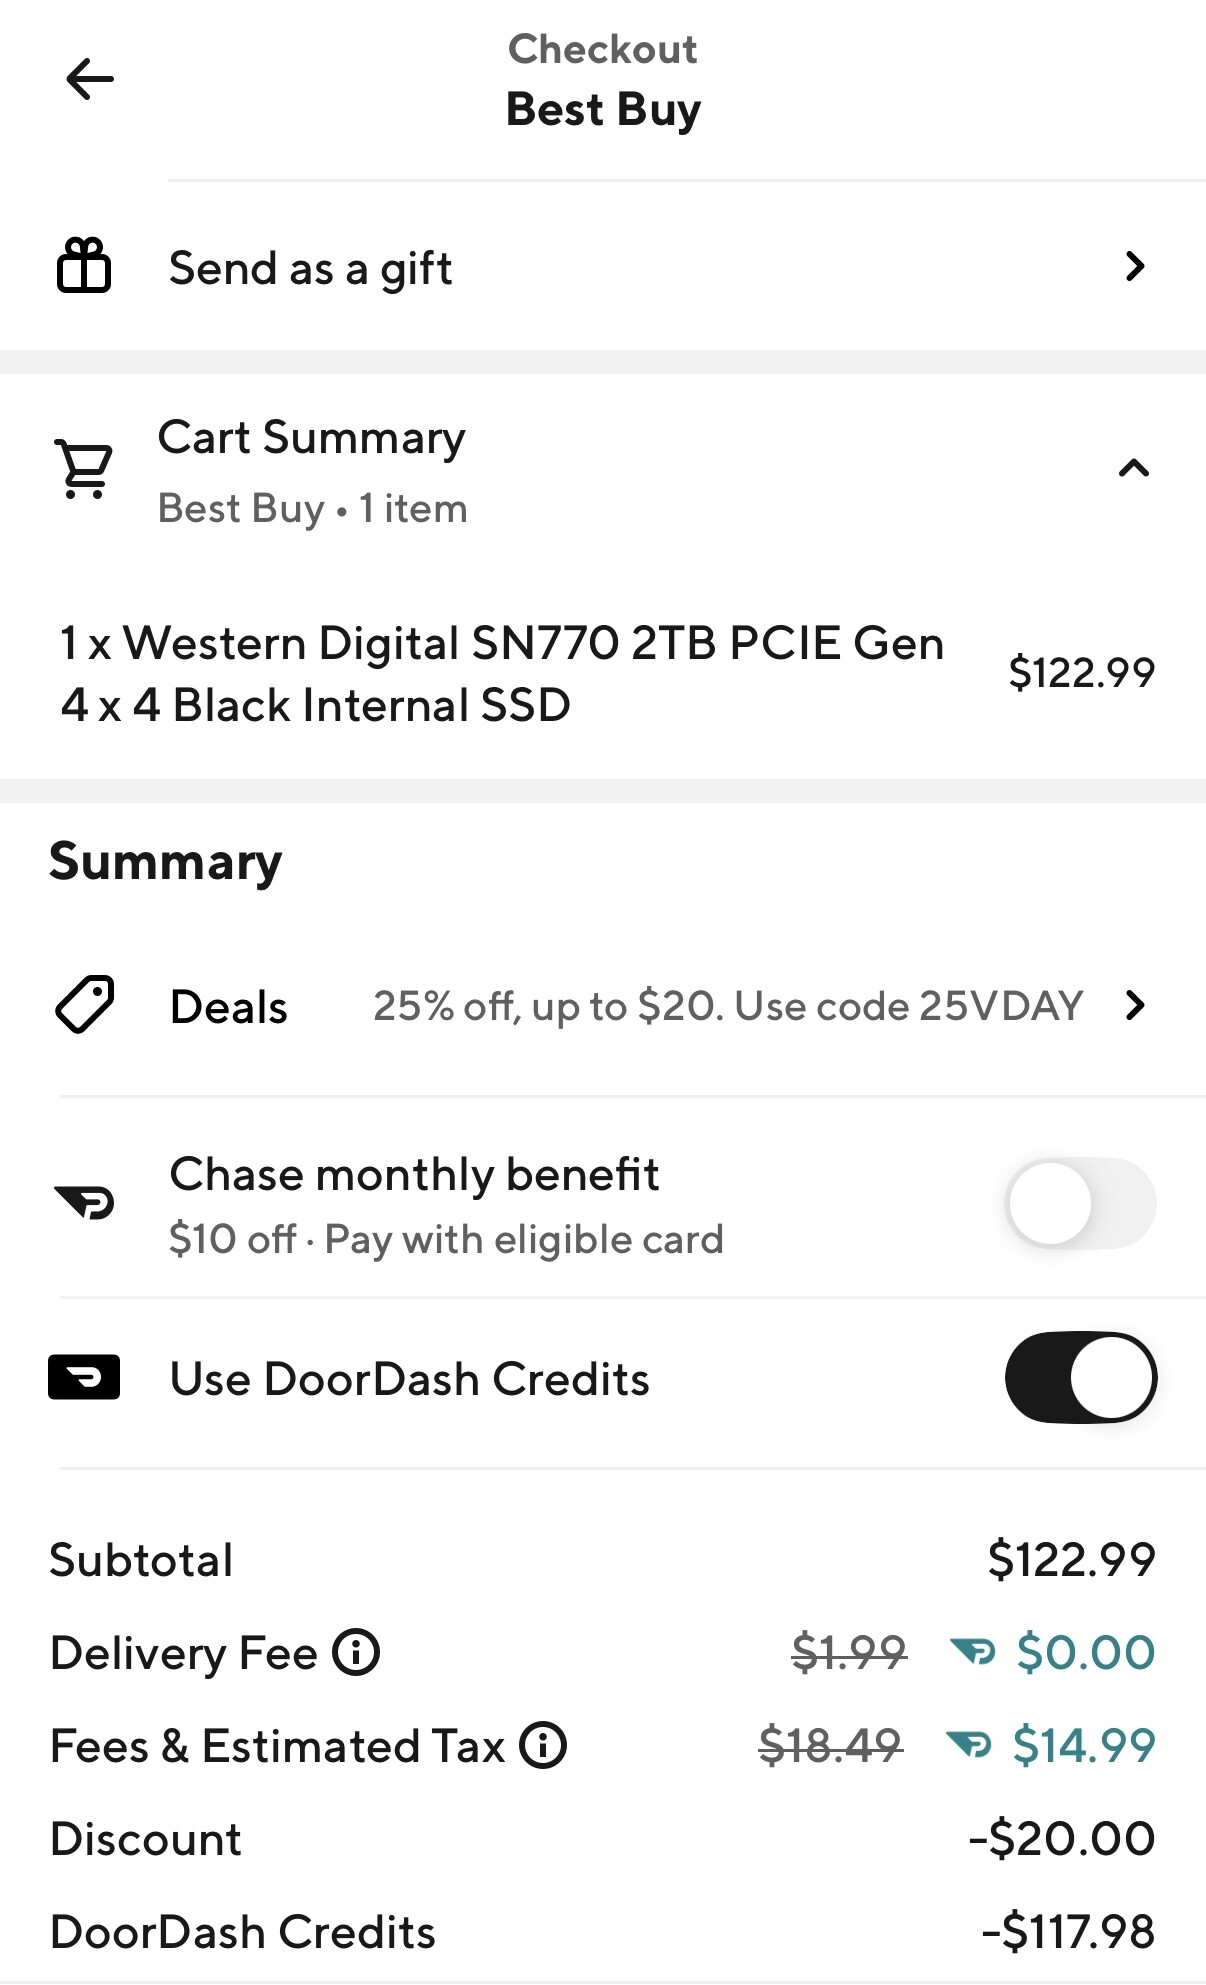Image resolution: width=1206 pixels, height=1985 pixels.
Task: Turn off Use DoorDash Credits toggle
Action: (1080, 1378)
